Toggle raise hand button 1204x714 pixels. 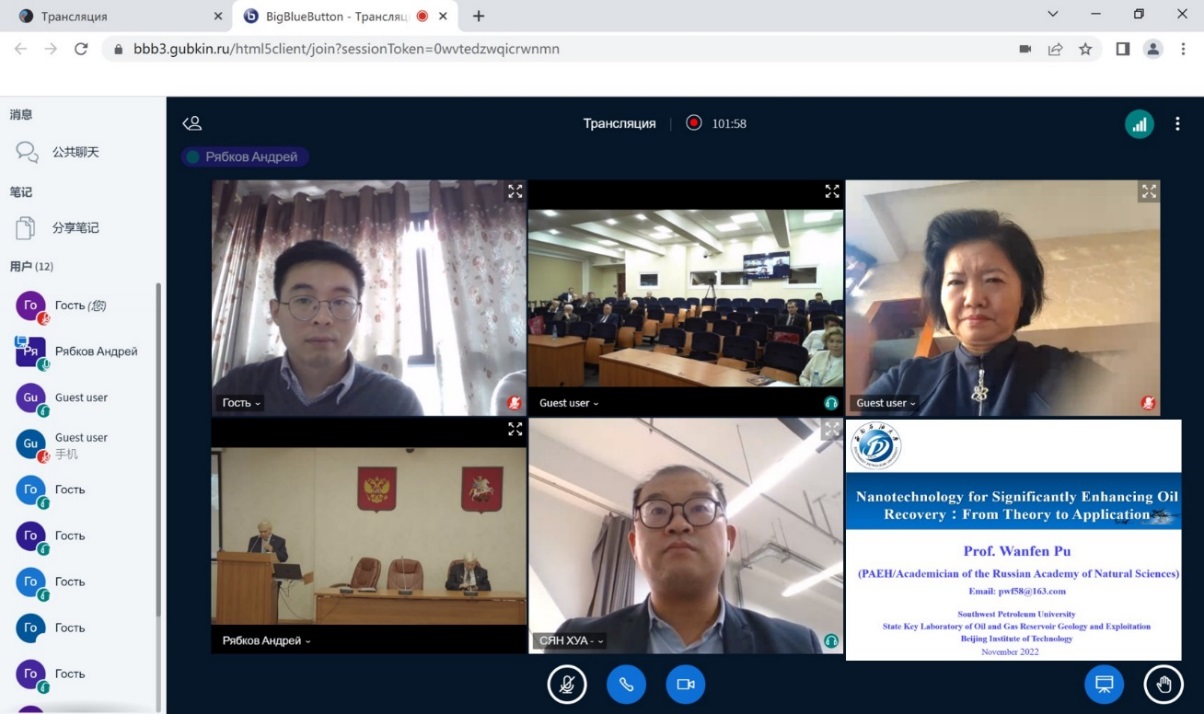1163,684
